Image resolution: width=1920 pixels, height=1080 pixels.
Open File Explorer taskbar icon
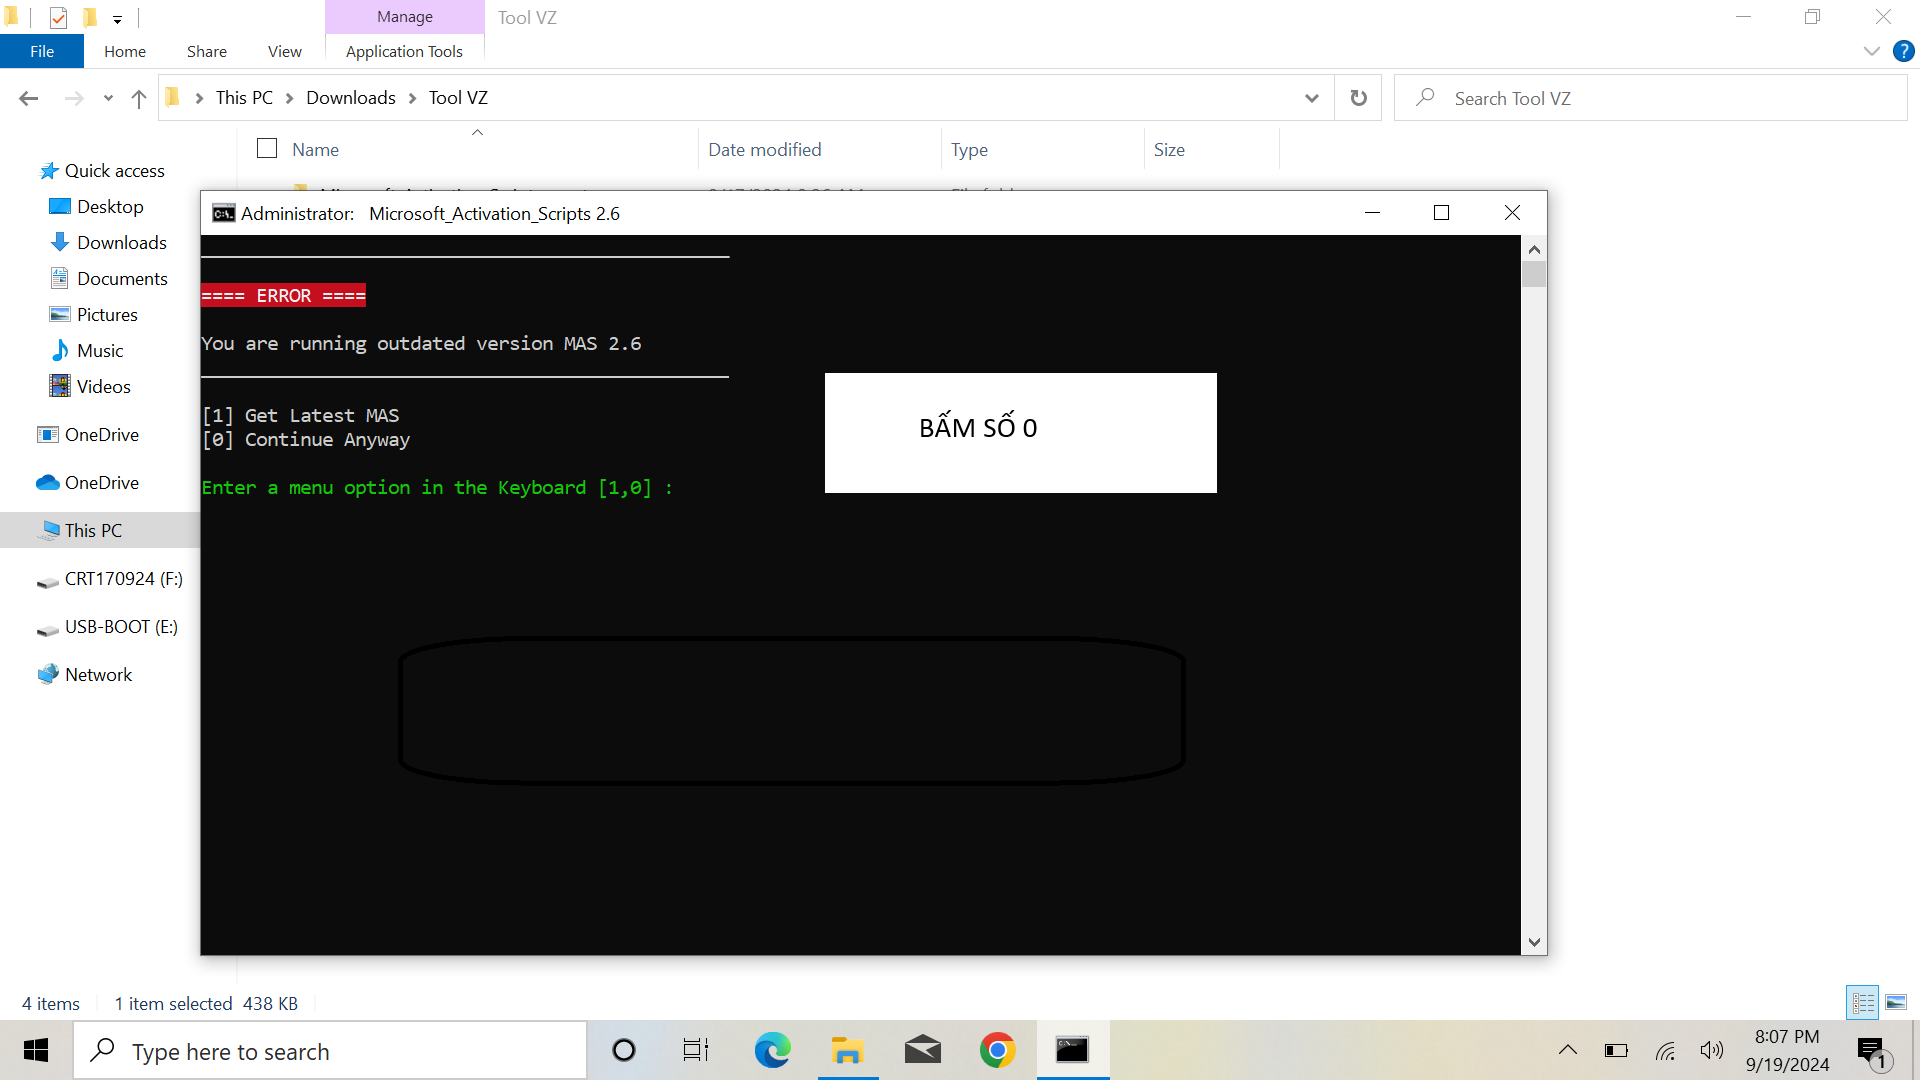[x=847, y=1050]
